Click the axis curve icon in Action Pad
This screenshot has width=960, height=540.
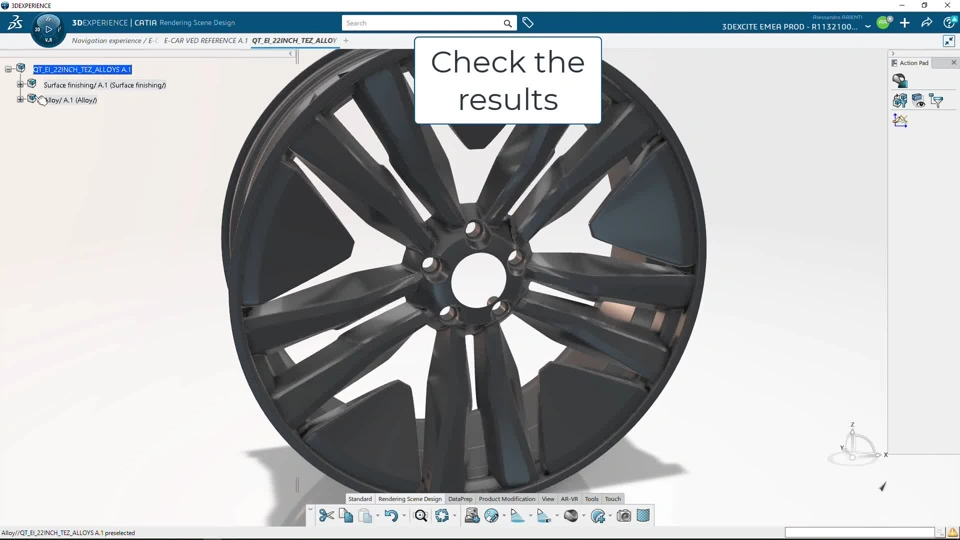coord(900,120)
